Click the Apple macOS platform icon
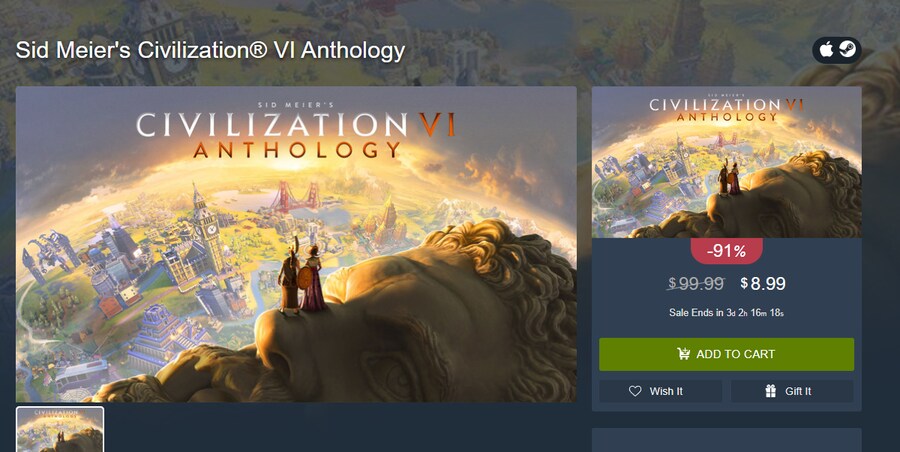900x452 pixels. pyautogui.click(x=827, y=50)
